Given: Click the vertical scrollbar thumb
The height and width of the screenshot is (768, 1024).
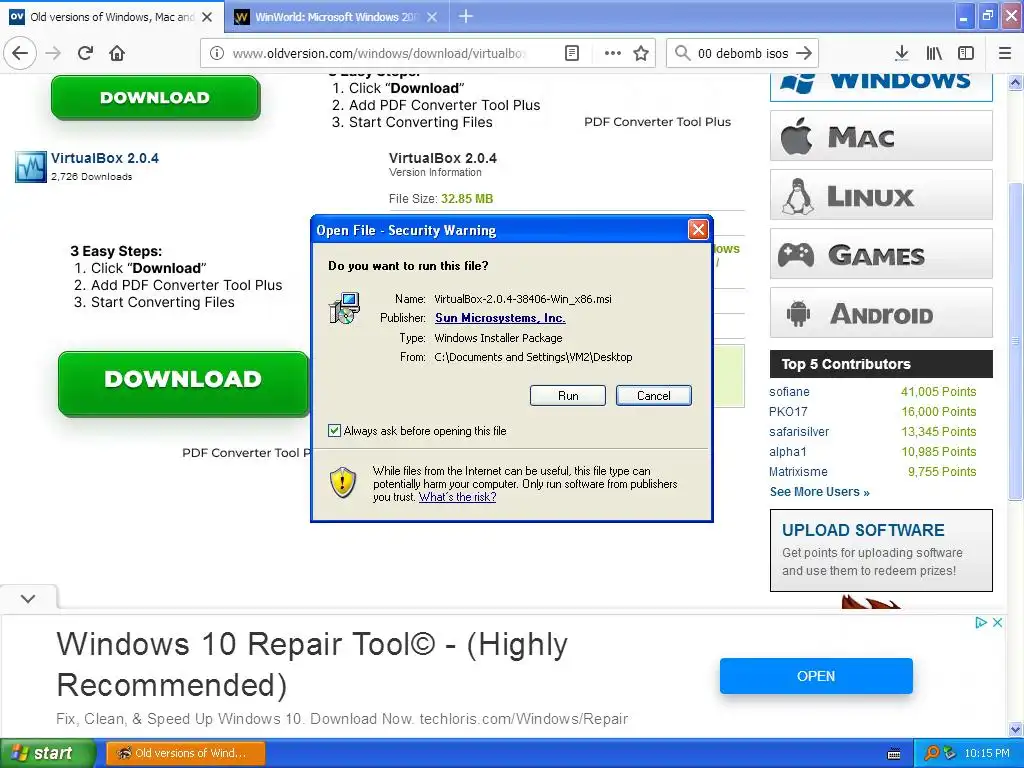Looking at the screenshot, I should pyautogui.click(x=1016, y=340).
